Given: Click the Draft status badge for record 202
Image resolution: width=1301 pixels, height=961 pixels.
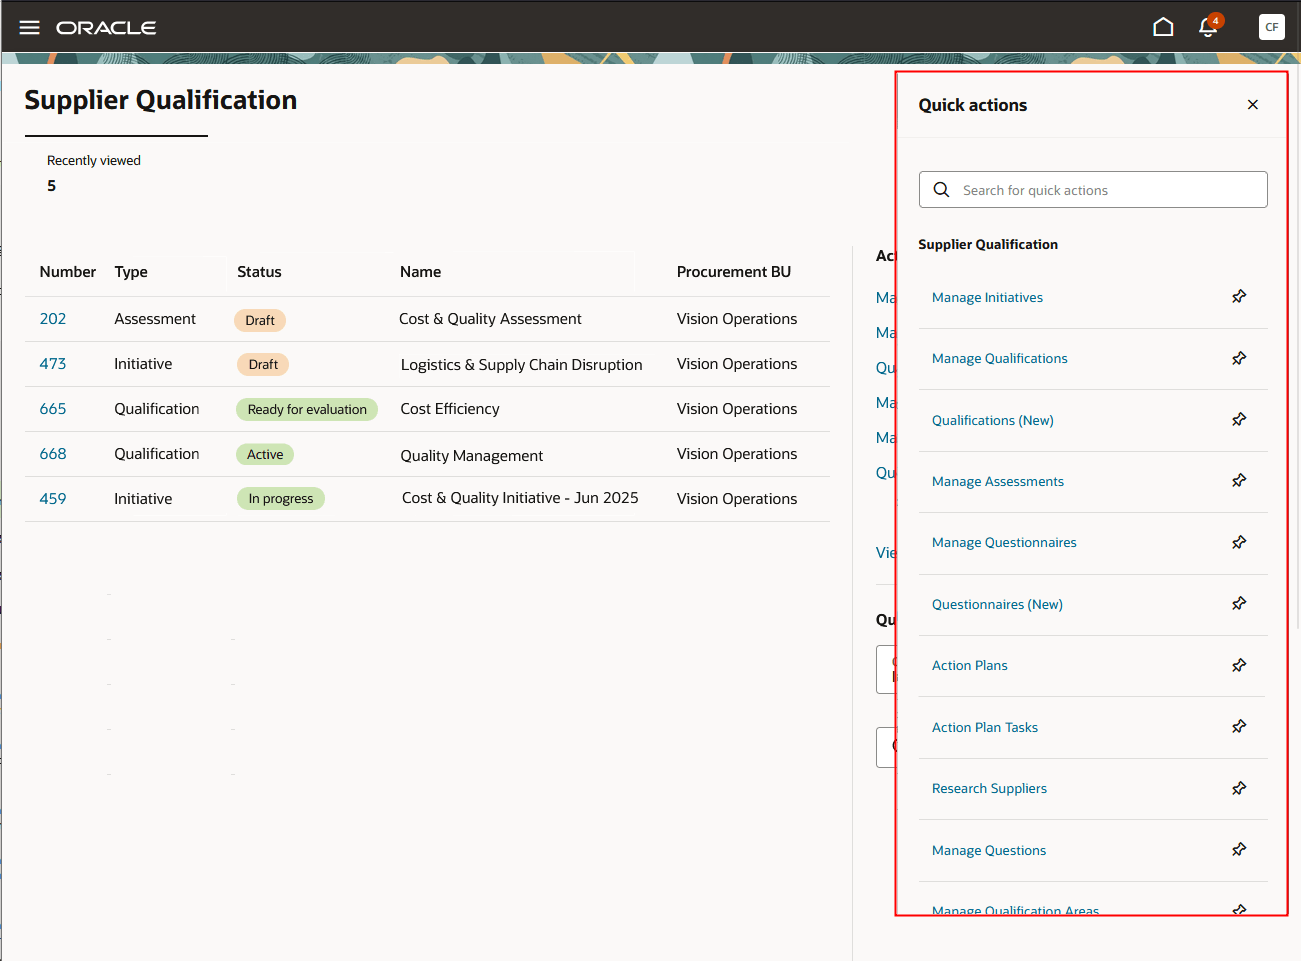Looking at the screenshot, I should click(260, 320).
